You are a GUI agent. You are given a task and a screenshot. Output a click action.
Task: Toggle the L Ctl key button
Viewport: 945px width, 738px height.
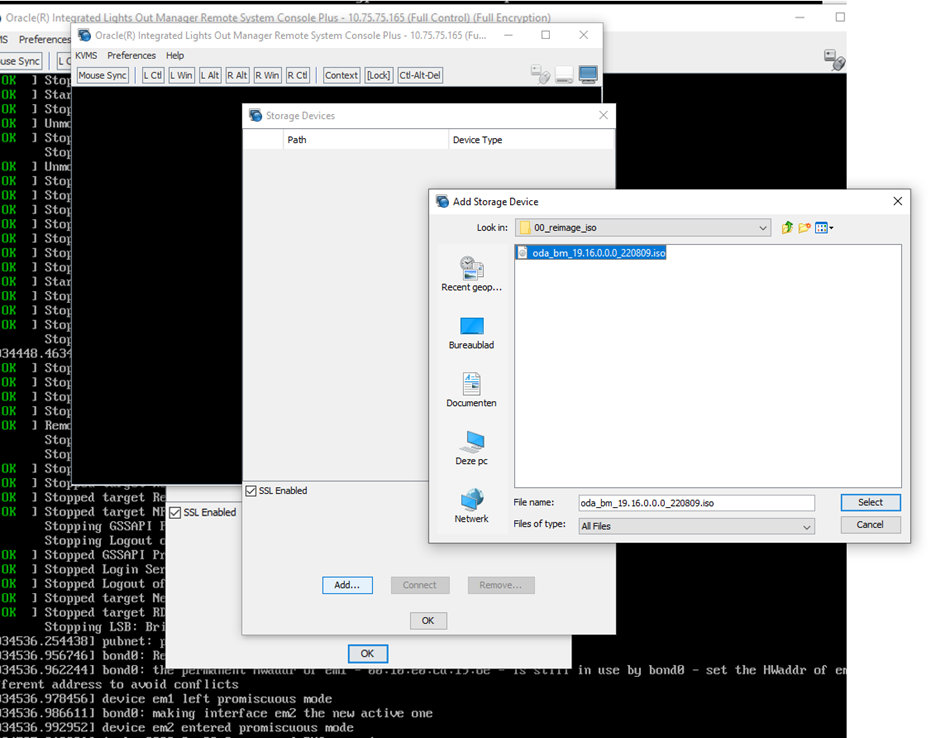(x=152, y=75)
